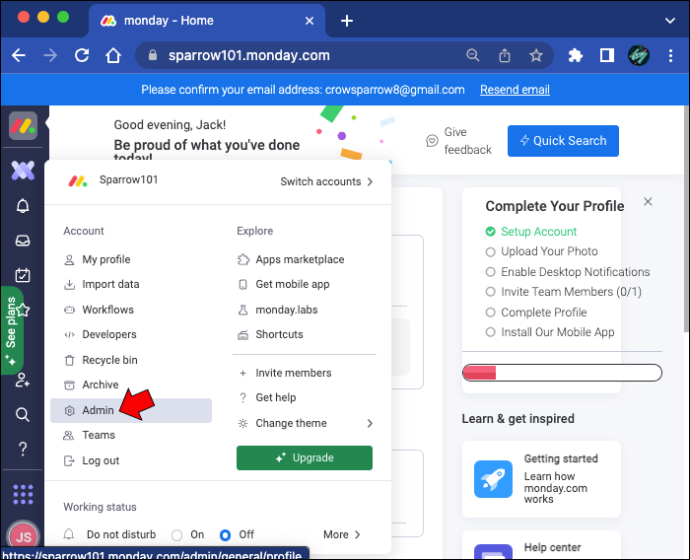Viewport: 690px width, 560px height.
Task: Open notifications bell in left sidebar
Action: 23,206
